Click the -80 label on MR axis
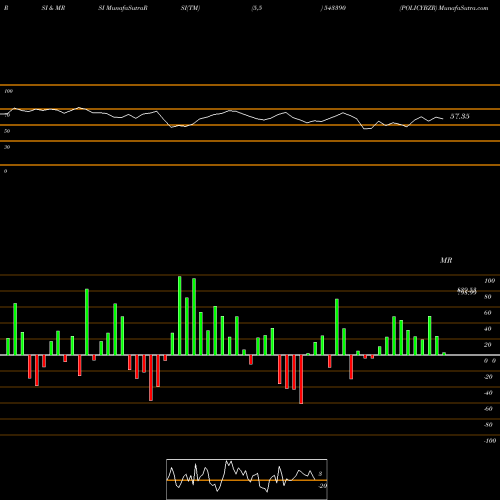This screenshot has height=500, width=500. [488, 425]
